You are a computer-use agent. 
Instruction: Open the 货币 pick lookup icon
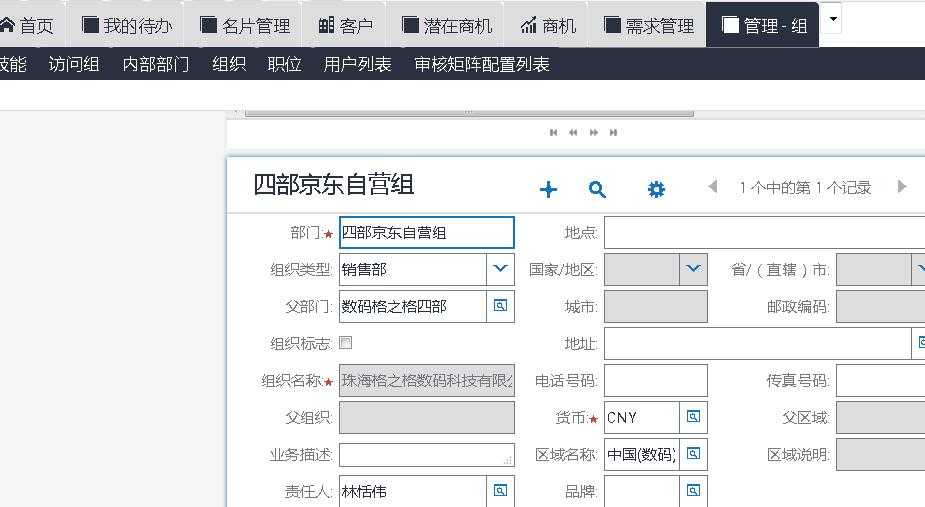pyautogui.click(x=693, y=417)
